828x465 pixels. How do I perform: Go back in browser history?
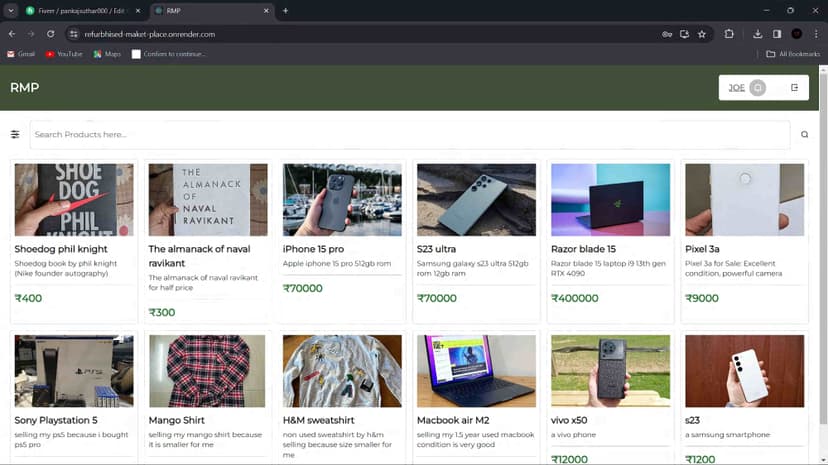12,34
